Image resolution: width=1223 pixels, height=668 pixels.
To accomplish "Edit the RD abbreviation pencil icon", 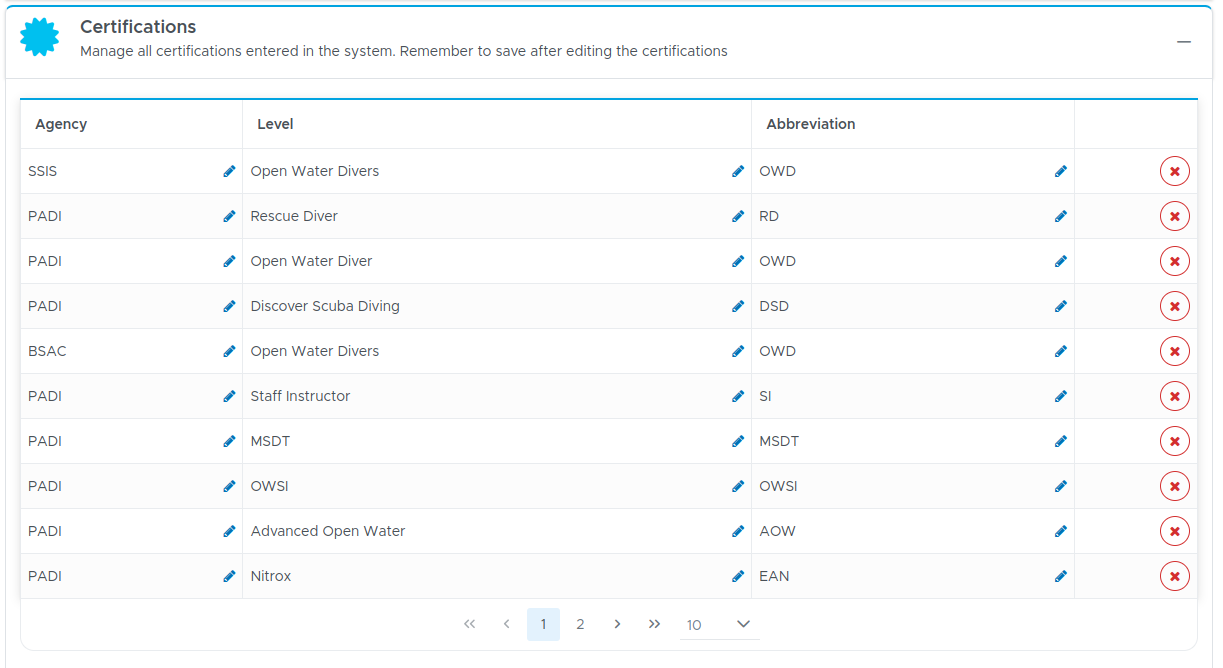I will [1061, 216].
